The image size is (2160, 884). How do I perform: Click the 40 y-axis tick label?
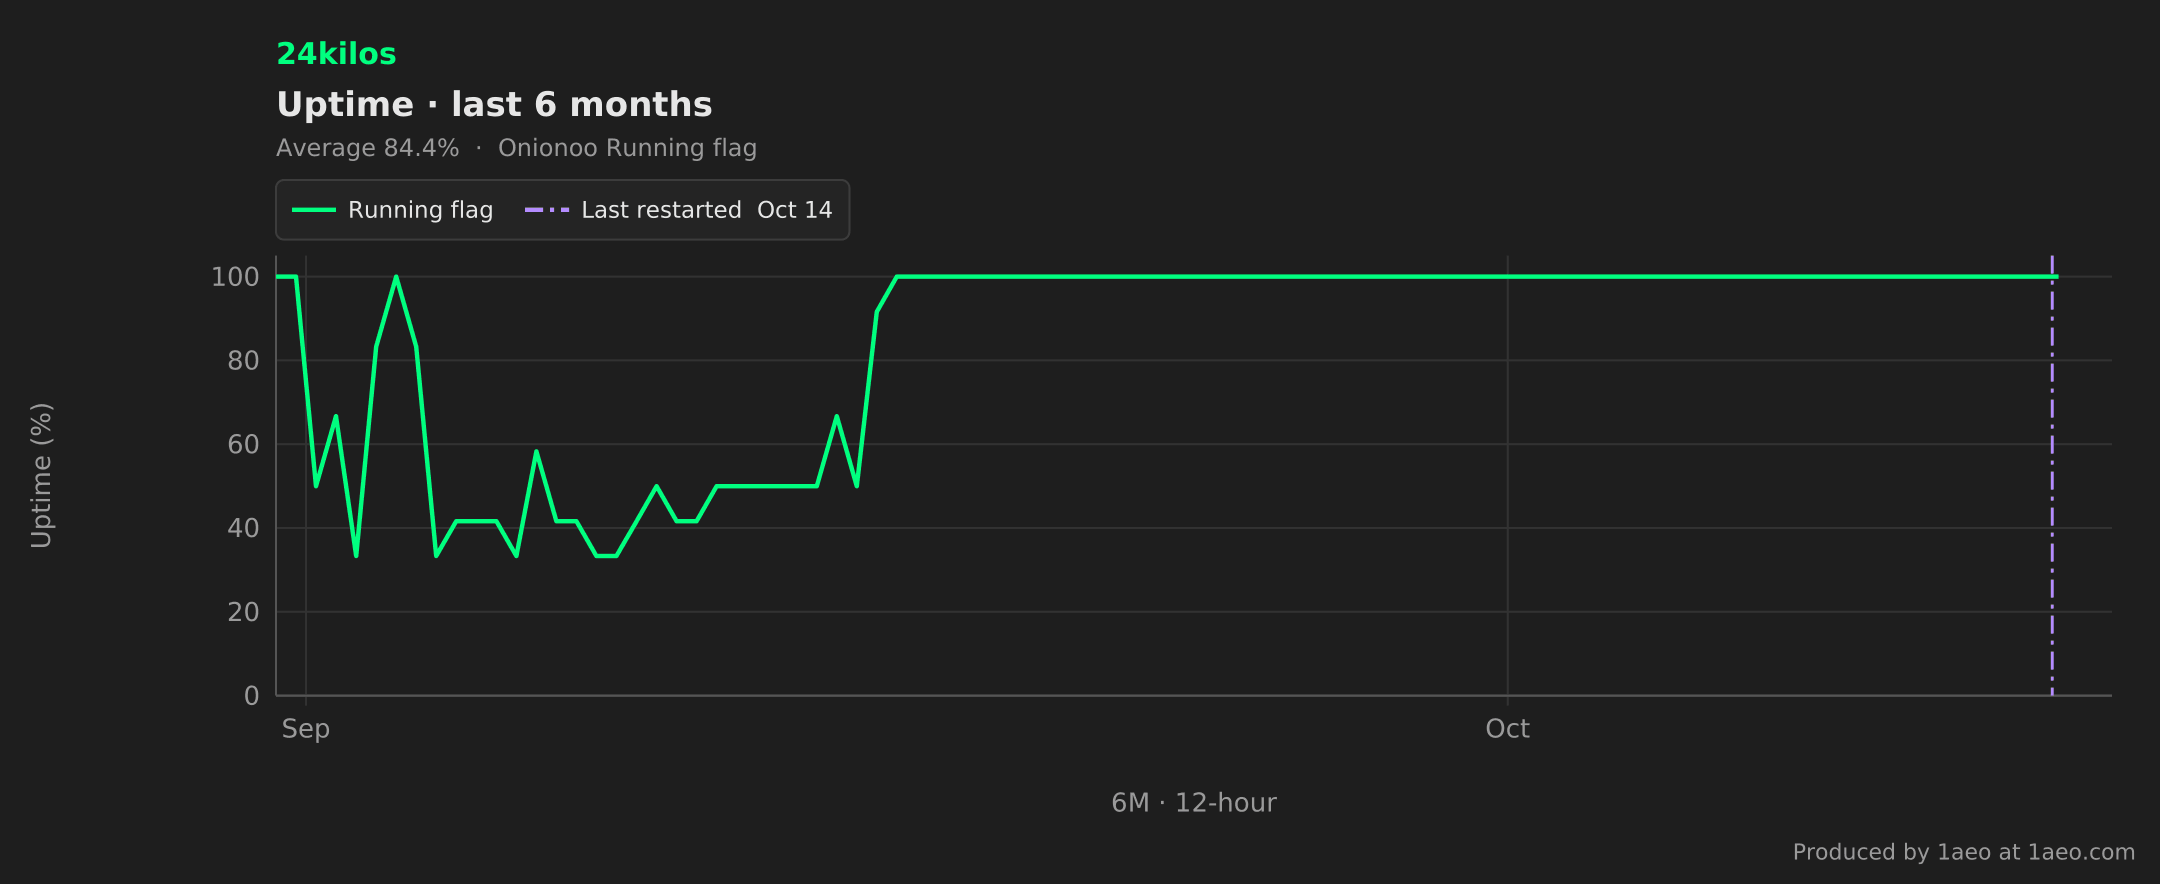coord(243,528)
